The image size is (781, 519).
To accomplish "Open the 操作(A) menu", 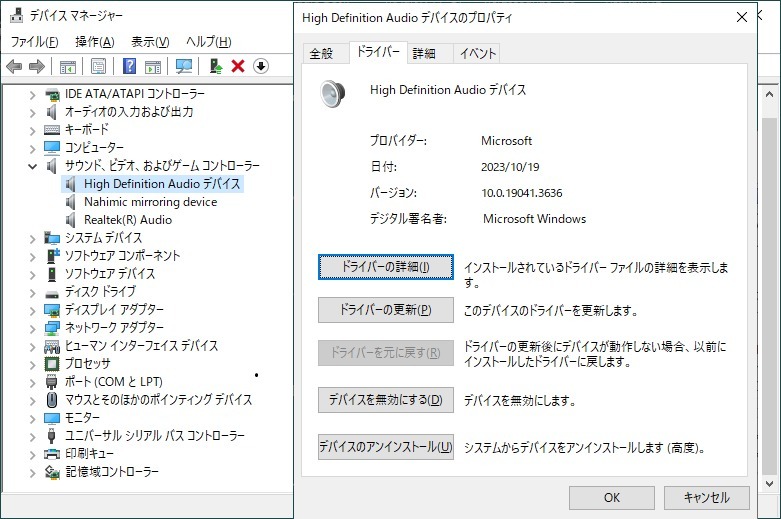I will [x=95, y=42].
